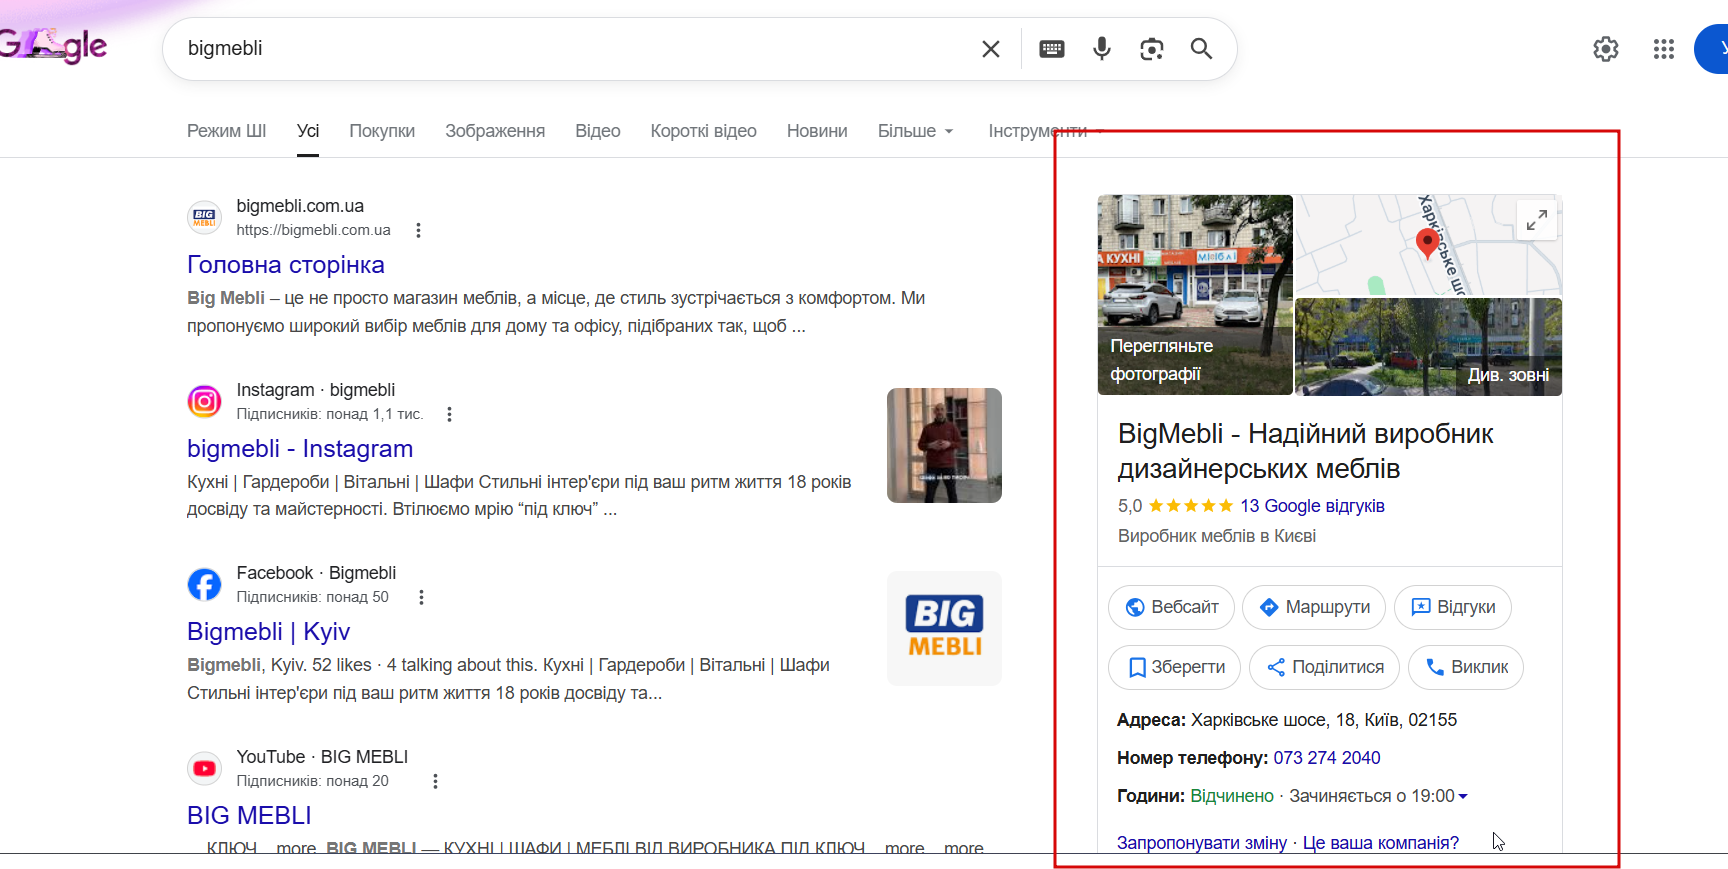The image size is (1728, 869).
Task: Click the Відчинено open status text
Action: coord(1232,796)
